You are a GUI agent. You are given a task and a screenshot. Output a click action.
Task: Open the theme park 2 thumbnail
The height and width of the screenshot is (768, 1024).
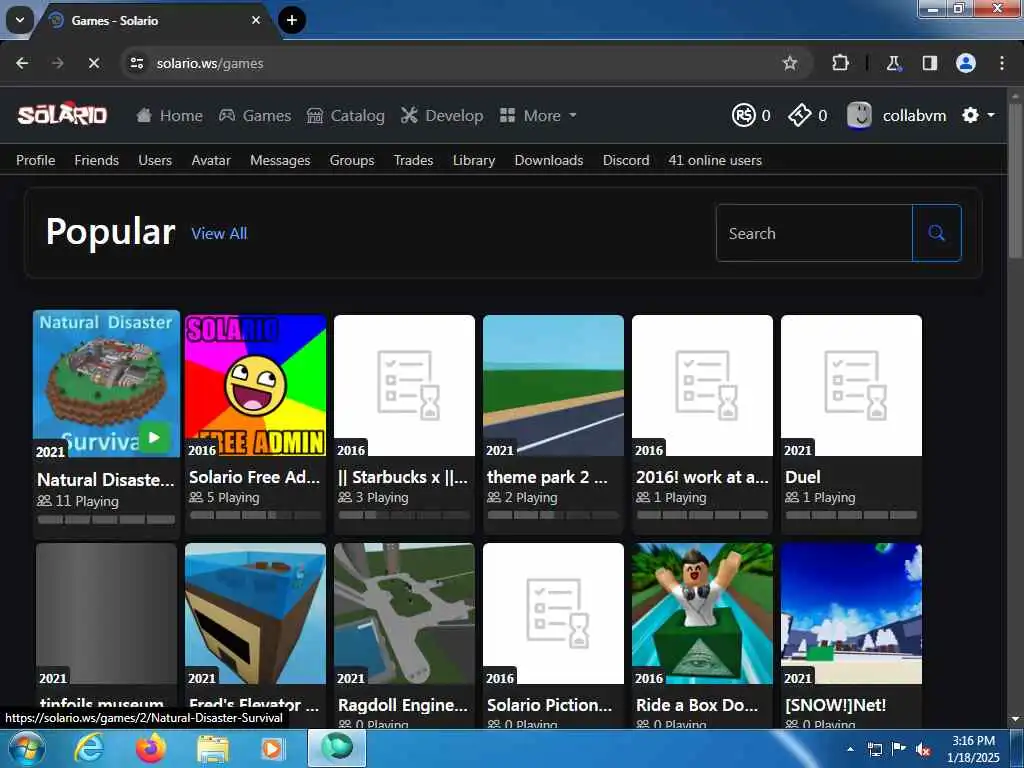[x=553, y=385]
